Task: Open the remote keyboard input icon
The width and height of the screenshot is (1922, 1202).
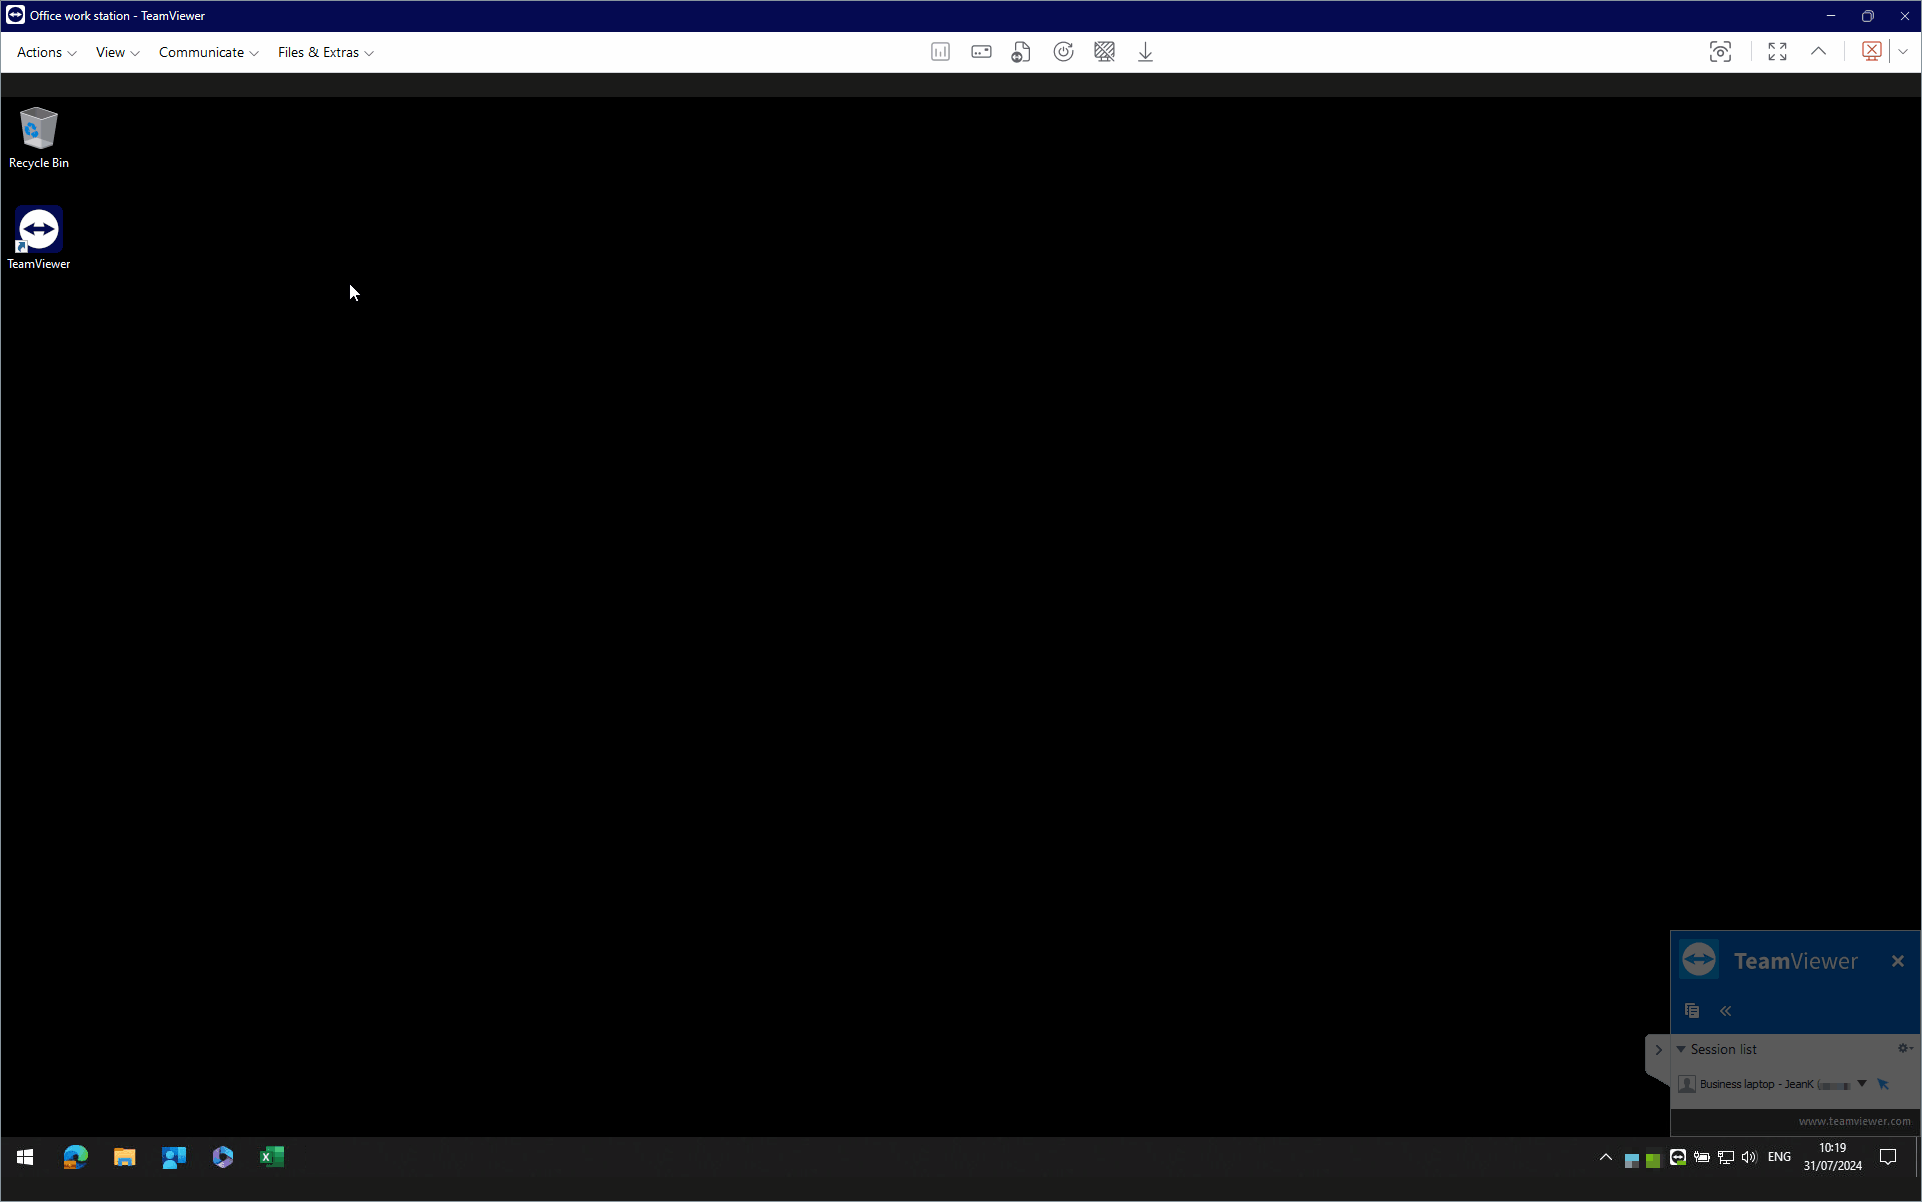Action: click(x=980, y=51)
